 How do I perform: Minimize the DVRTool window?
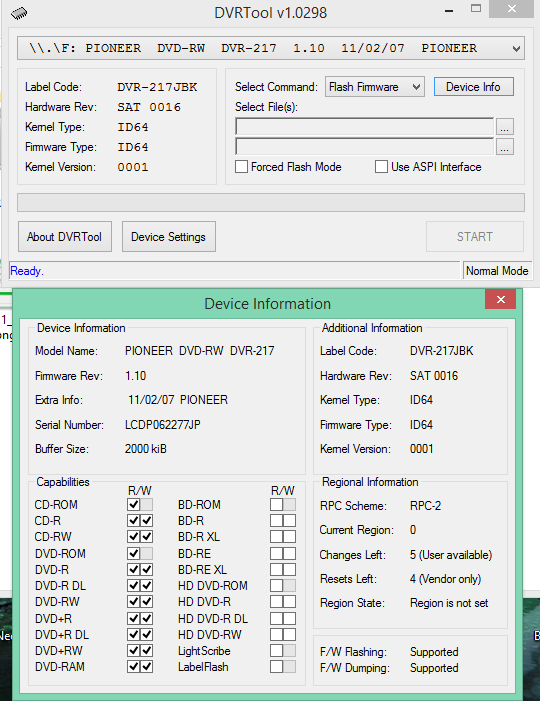pos(449,10)
